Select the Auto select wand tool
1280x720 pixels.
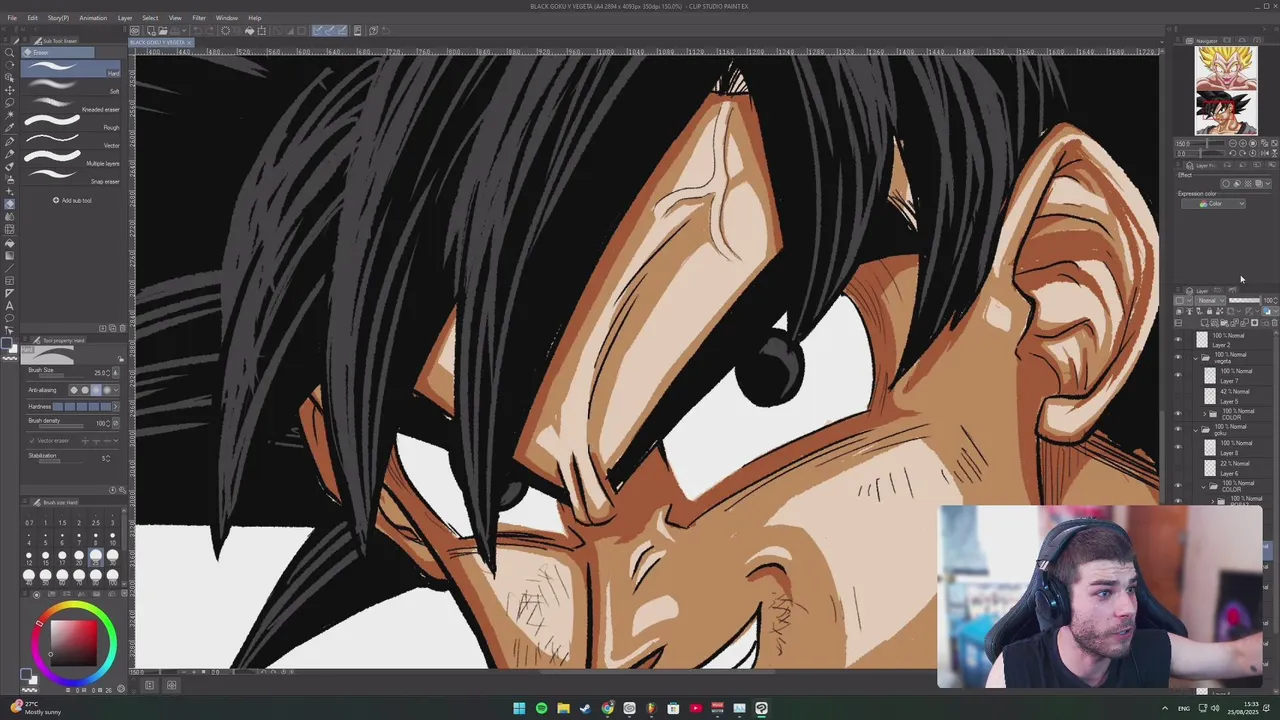(9, 115)
